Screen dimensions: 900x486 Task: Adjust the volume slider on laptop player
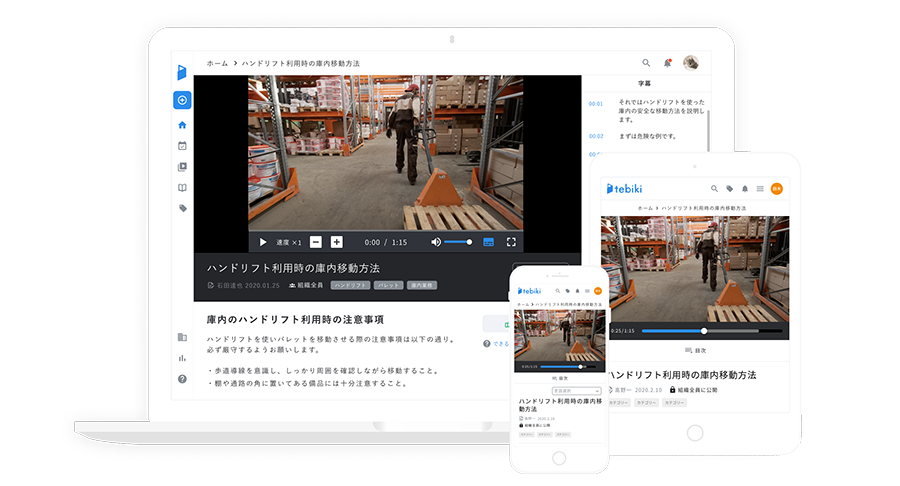tap(458, 242)
